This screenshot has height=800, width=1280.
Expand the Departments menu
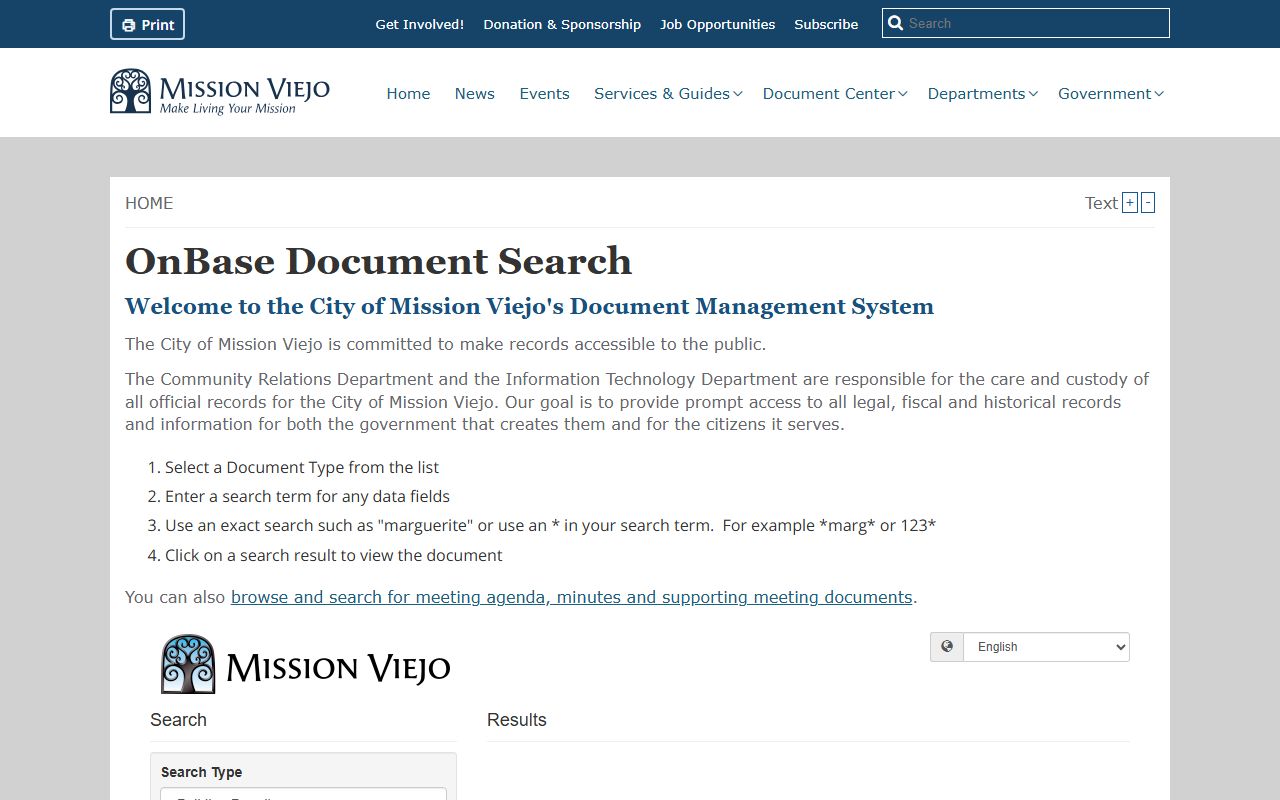click(983, 93)
